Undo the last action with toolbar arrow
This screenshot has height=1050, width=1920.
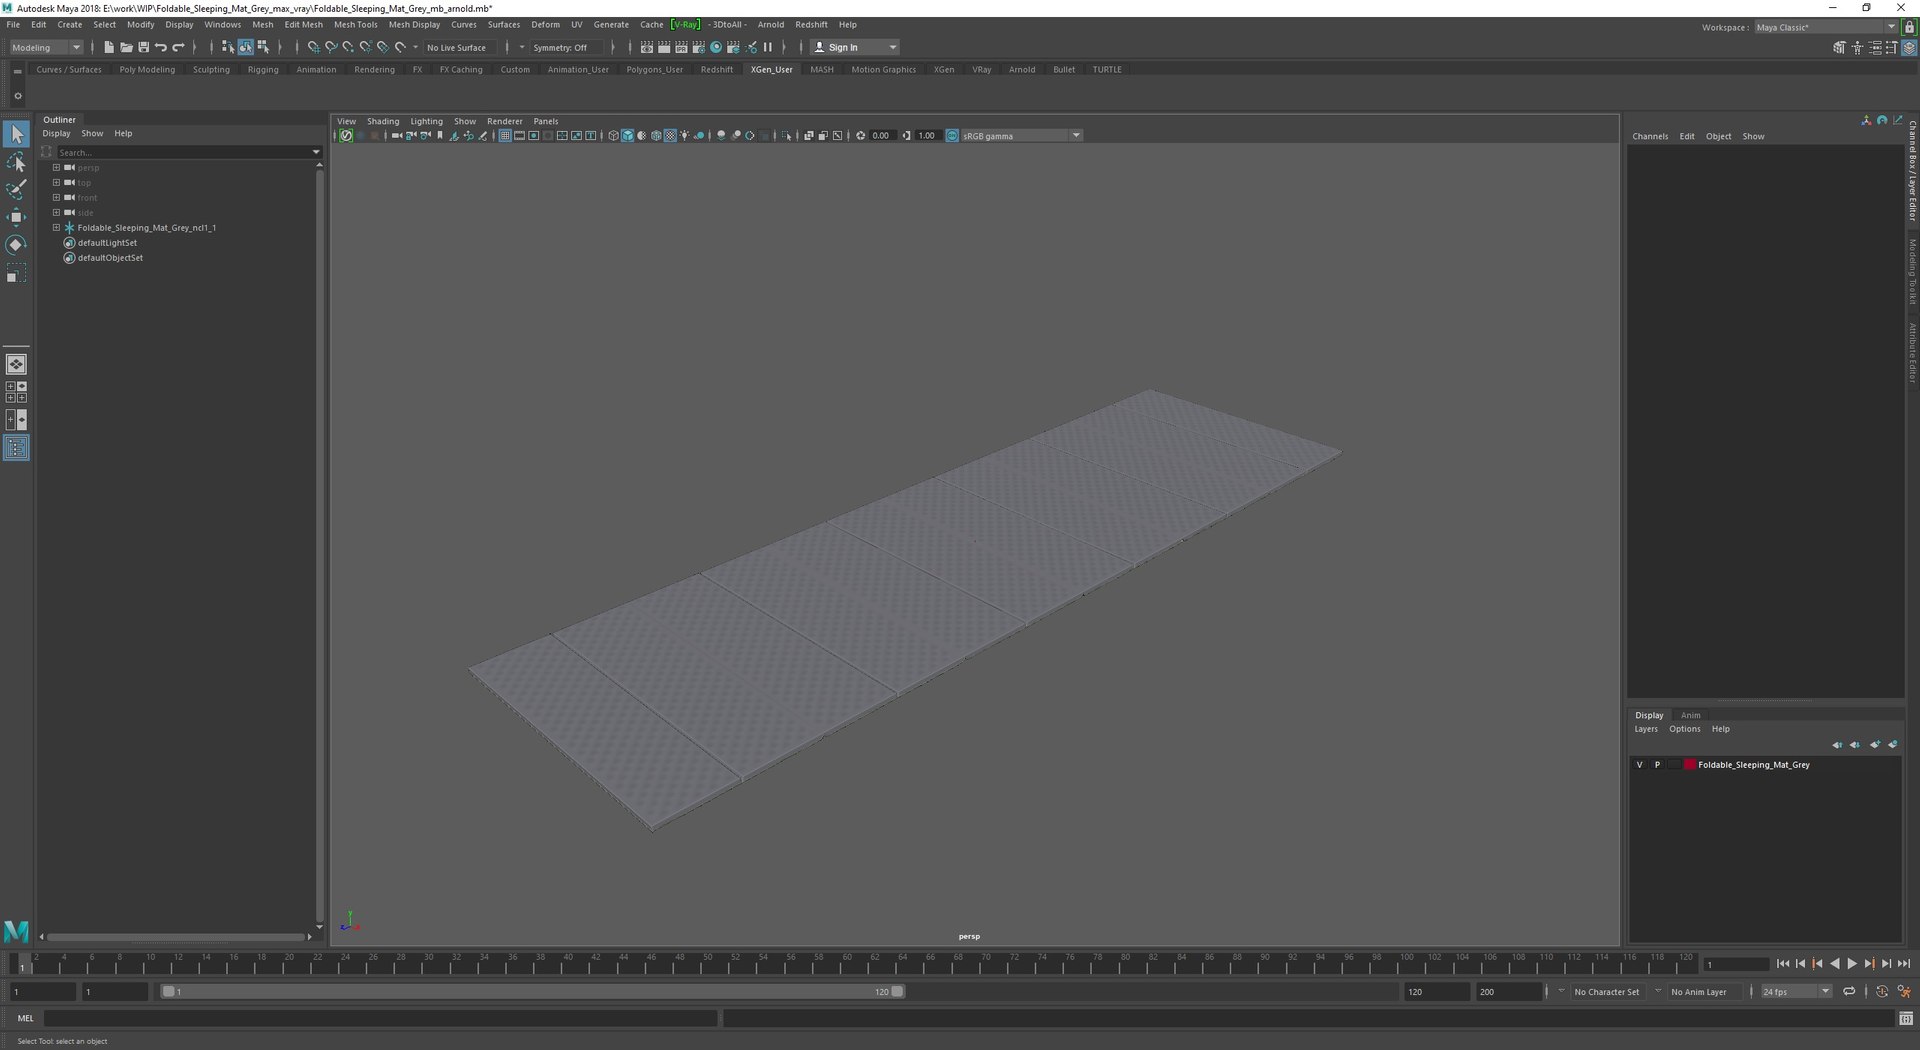[x=161, y=47]
